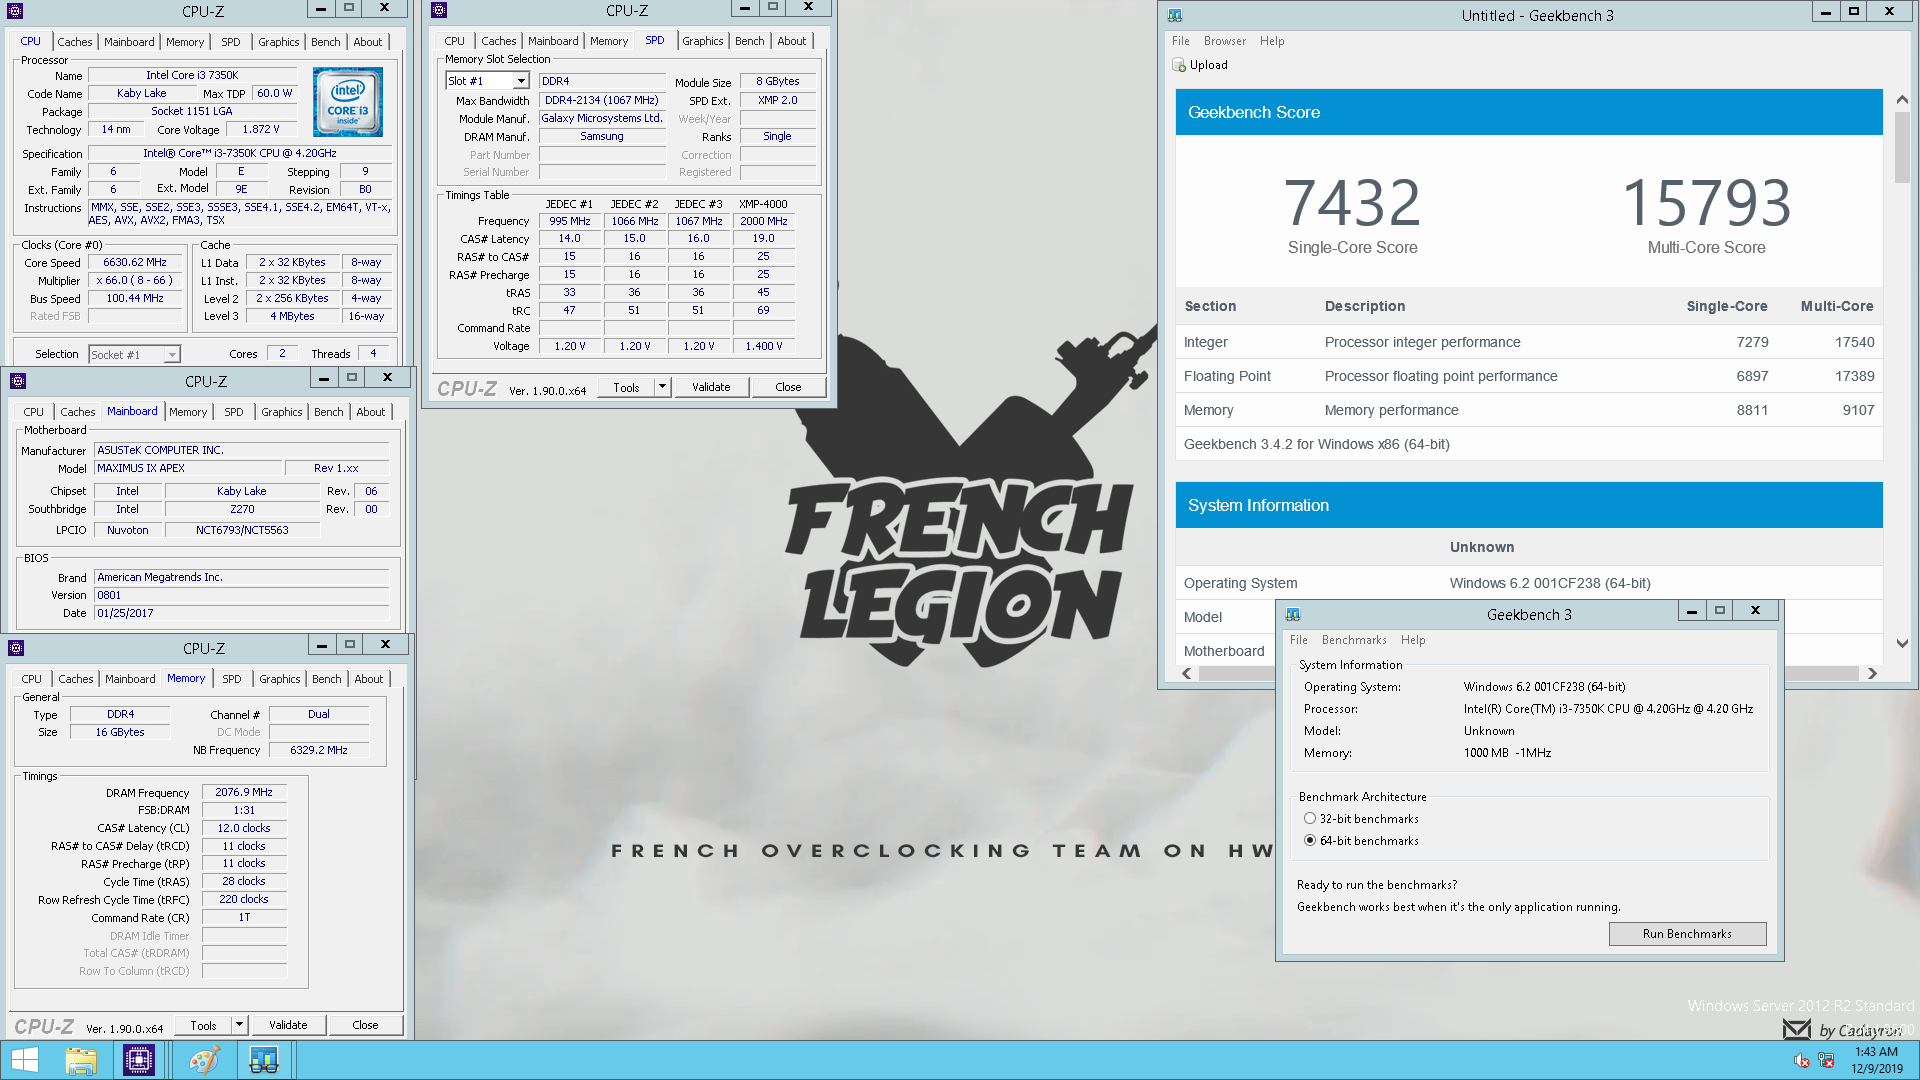Click the horizontal scrollbar in Geekbench results
This screenshot has width=1920, height=1080.
pyautogui.click(x=1529, y=674)
